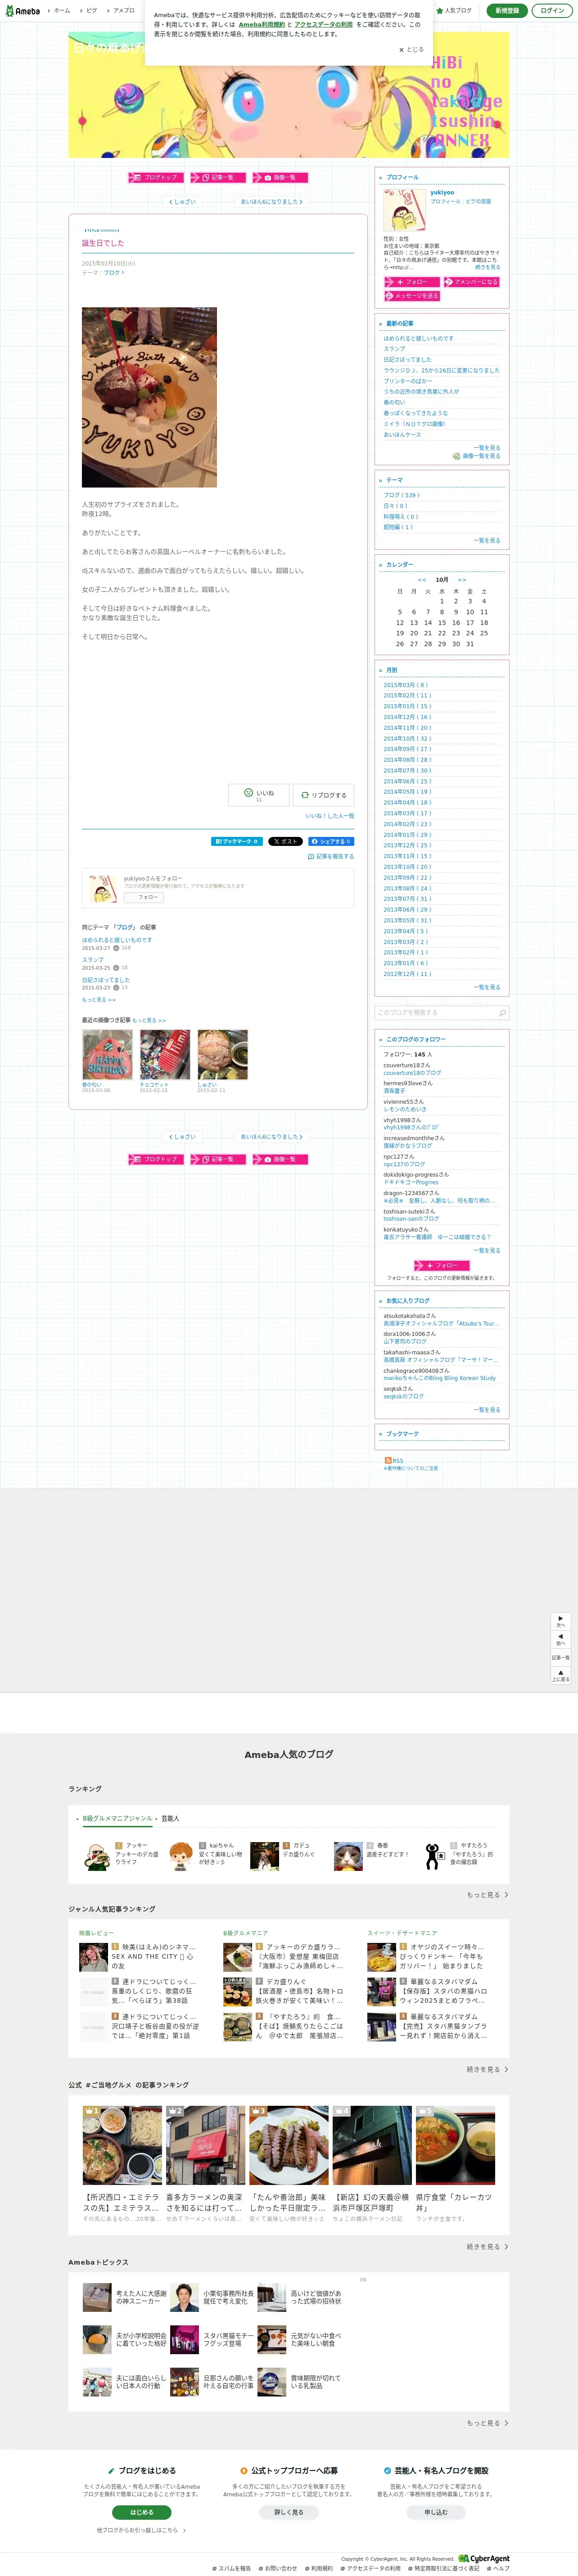Click the CyberAgent logo in the footer

point(484,2559)
